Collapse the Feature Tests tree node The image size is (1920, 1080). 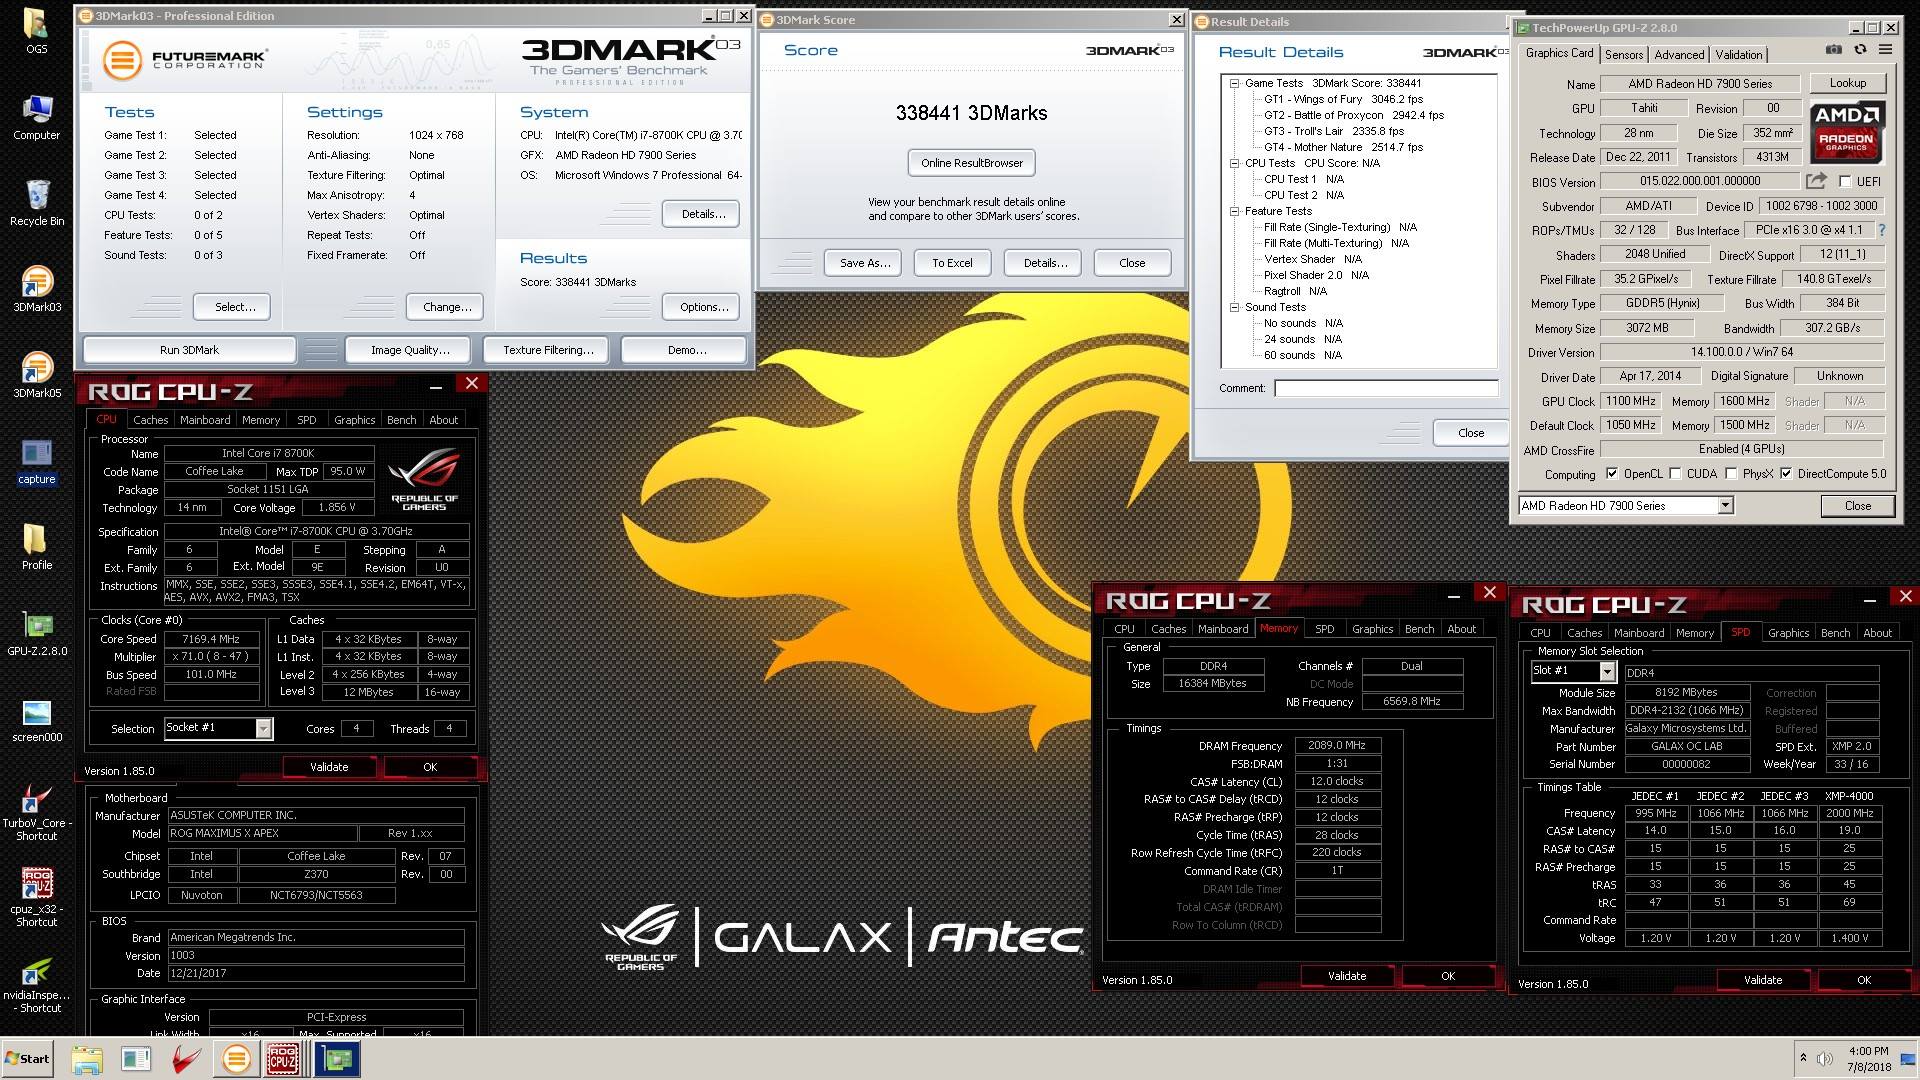[1234, 212]
